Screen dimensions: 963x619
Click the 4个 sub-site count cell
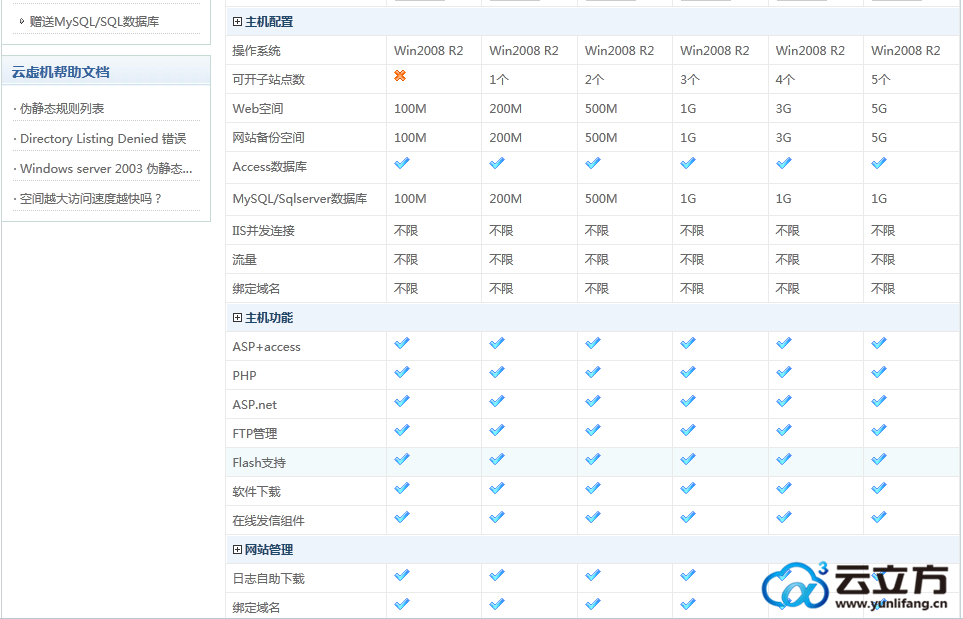(x=785, y=80)
